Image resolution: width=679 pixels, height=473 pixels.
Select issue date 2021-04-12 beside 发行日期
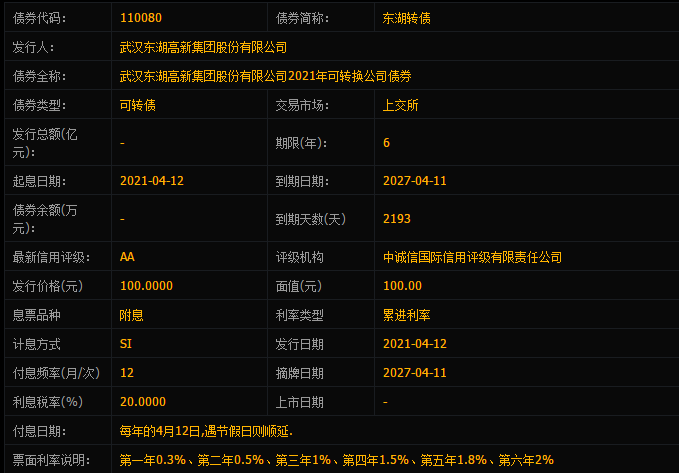click(x=414, y=344)
